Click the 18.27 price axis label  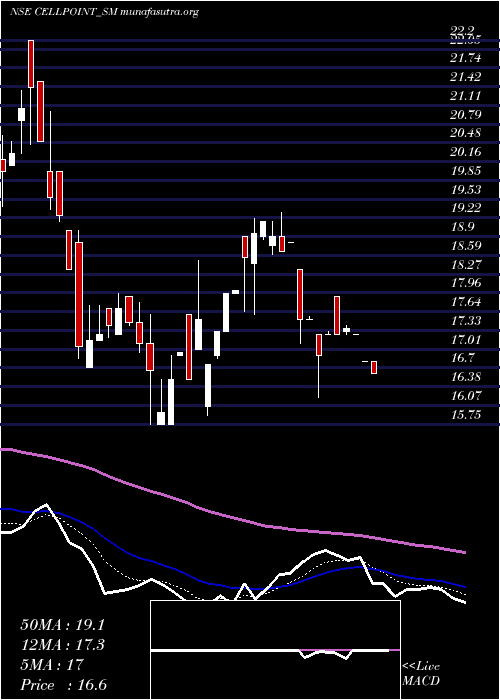[466, 264]
